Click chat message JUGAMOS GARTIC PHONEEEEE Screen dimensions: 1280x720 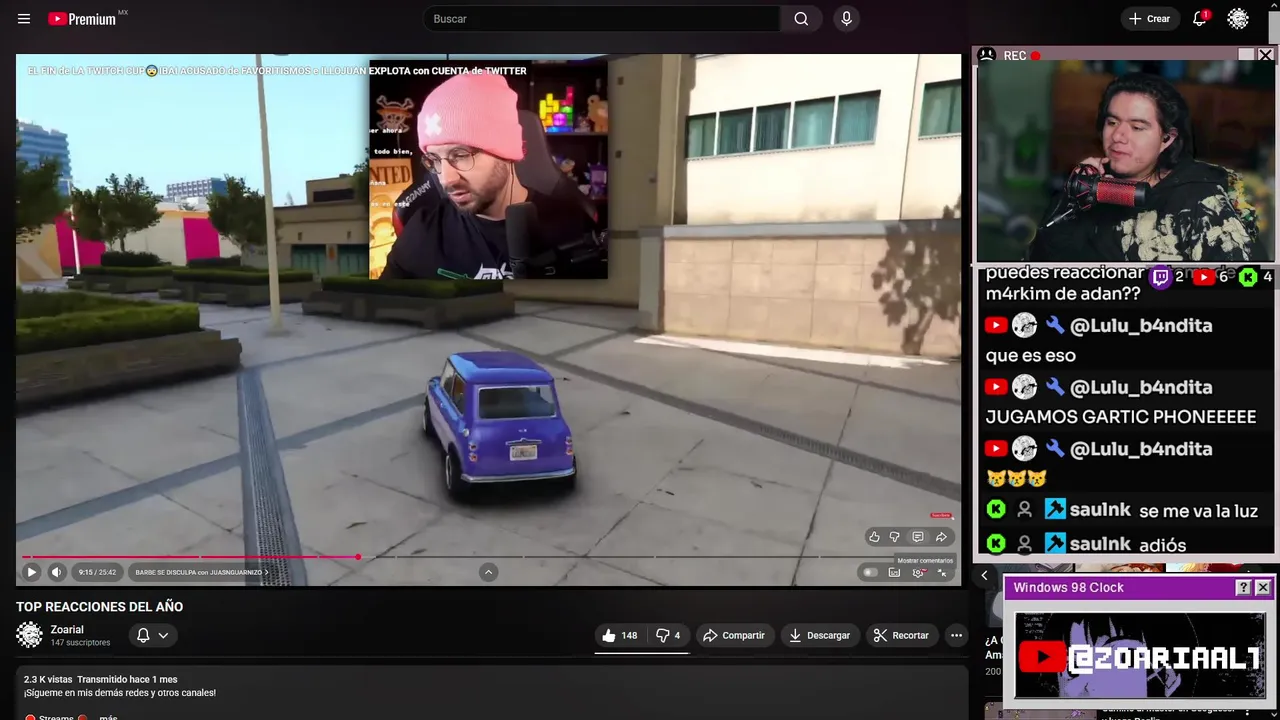pyautogui.click(x=1121, y=417)
